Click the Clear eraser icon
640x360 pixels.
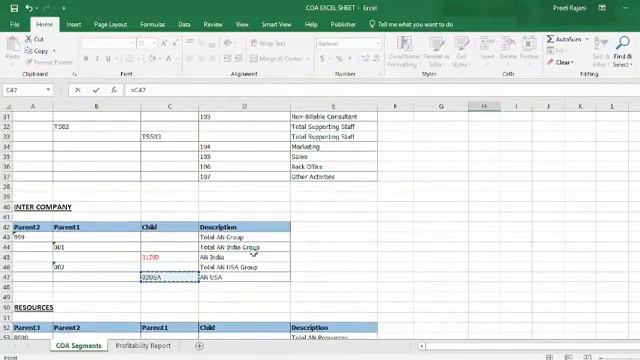point(550,62)
